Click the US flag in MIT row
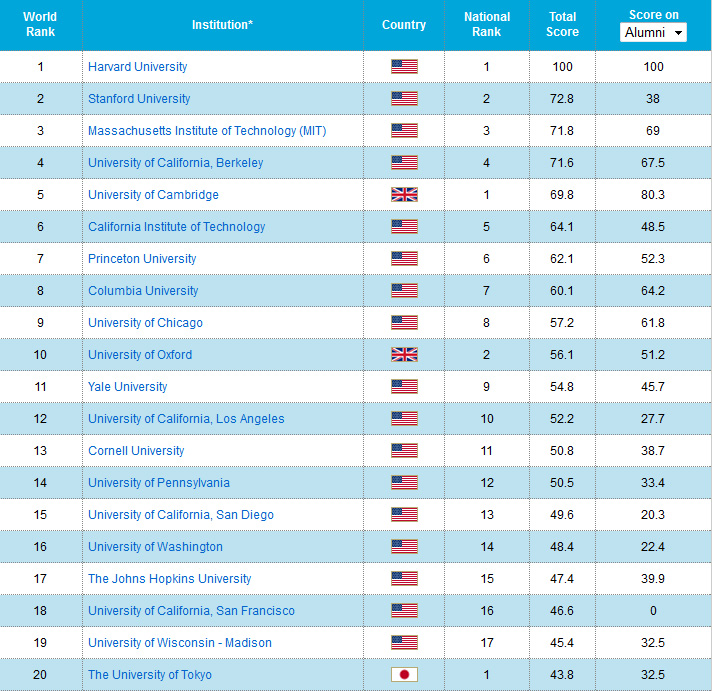 tap(404, 131)
